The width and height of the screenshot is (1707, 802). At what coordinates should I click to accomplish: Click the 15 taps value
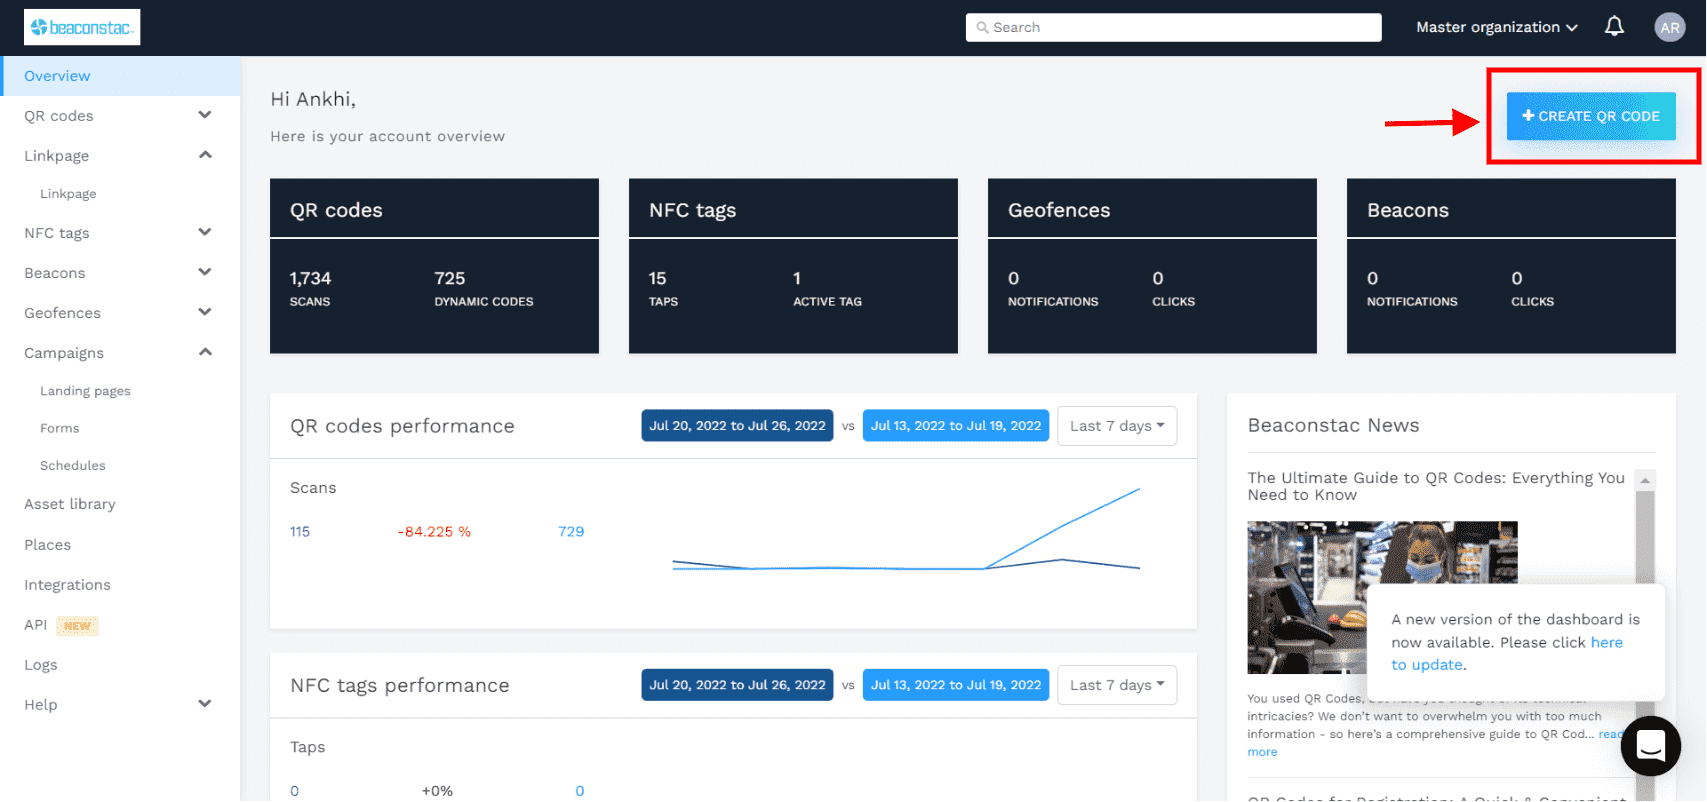(x=657, y=279)
